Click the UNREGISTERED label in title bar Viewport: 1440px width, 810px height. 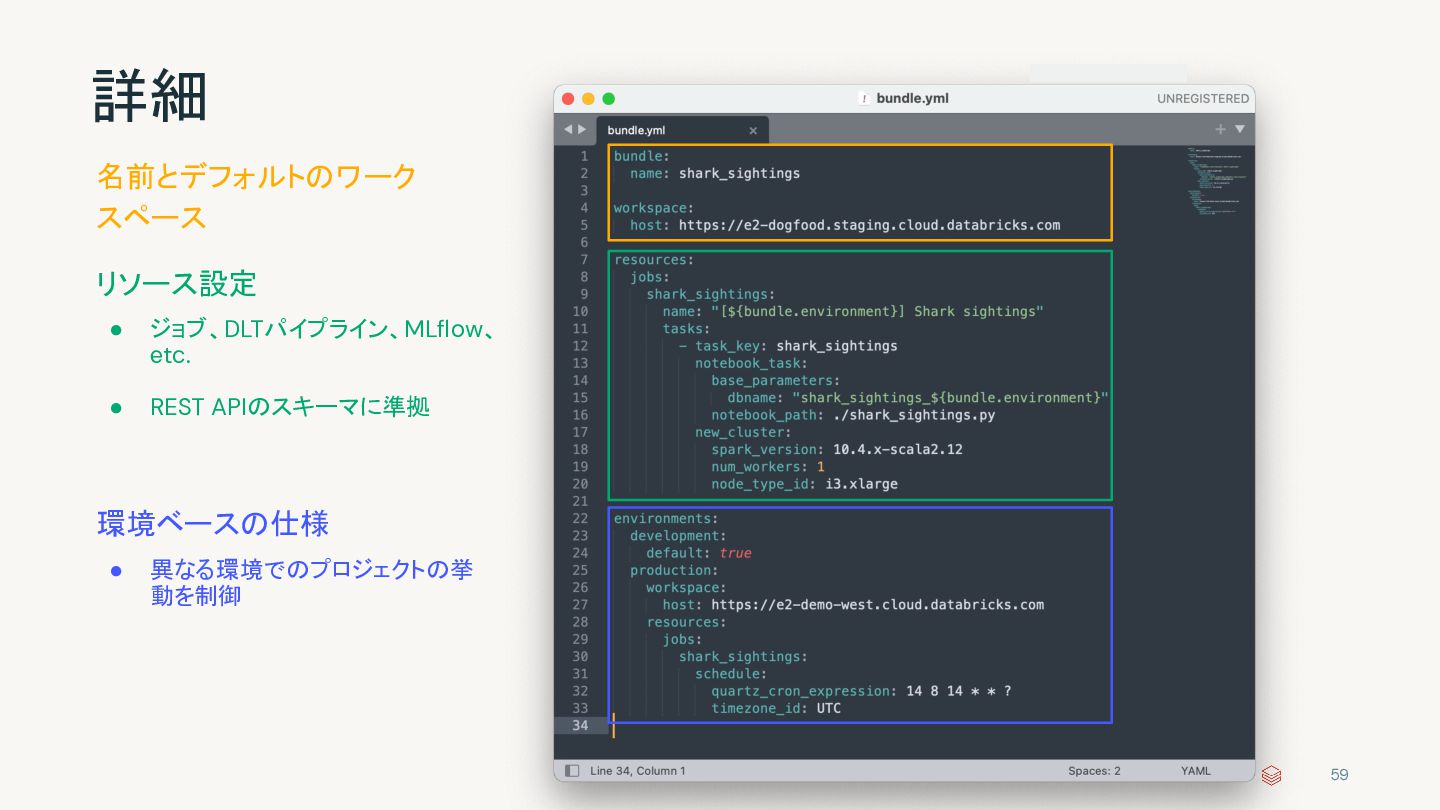pos(1203,99)
